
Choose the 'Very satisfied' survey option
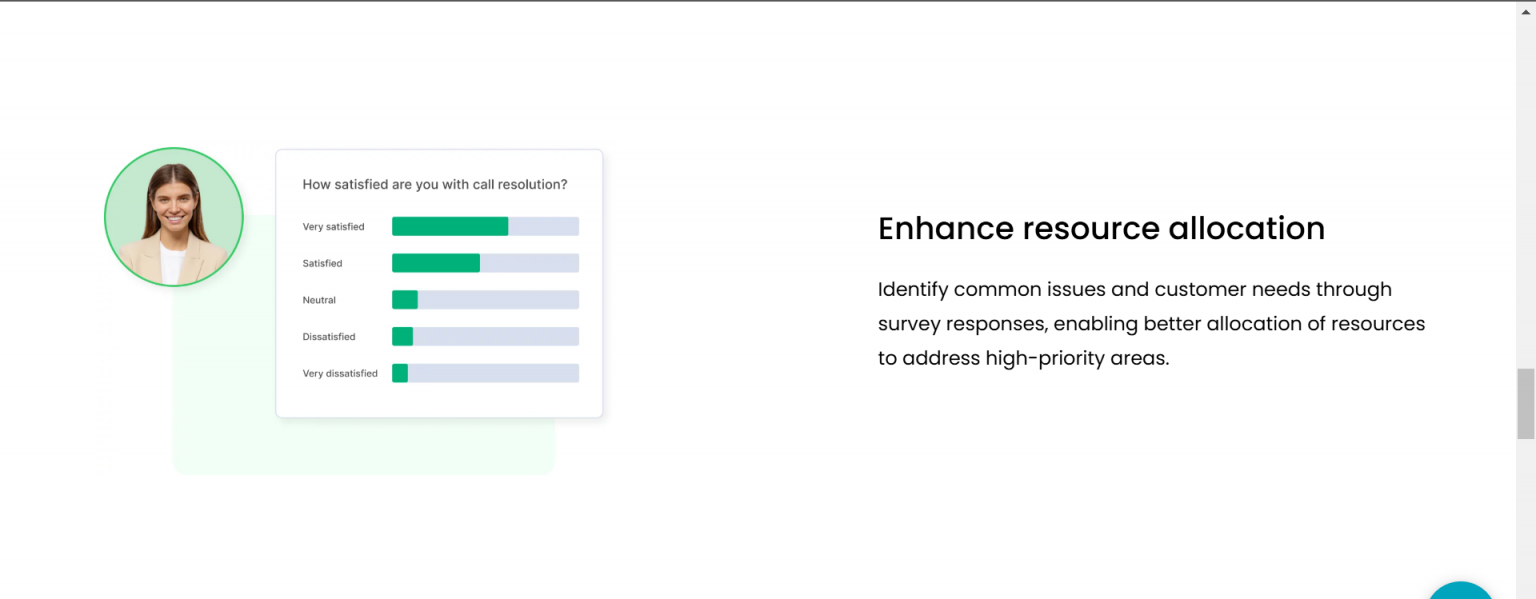[x=334, y=226]
